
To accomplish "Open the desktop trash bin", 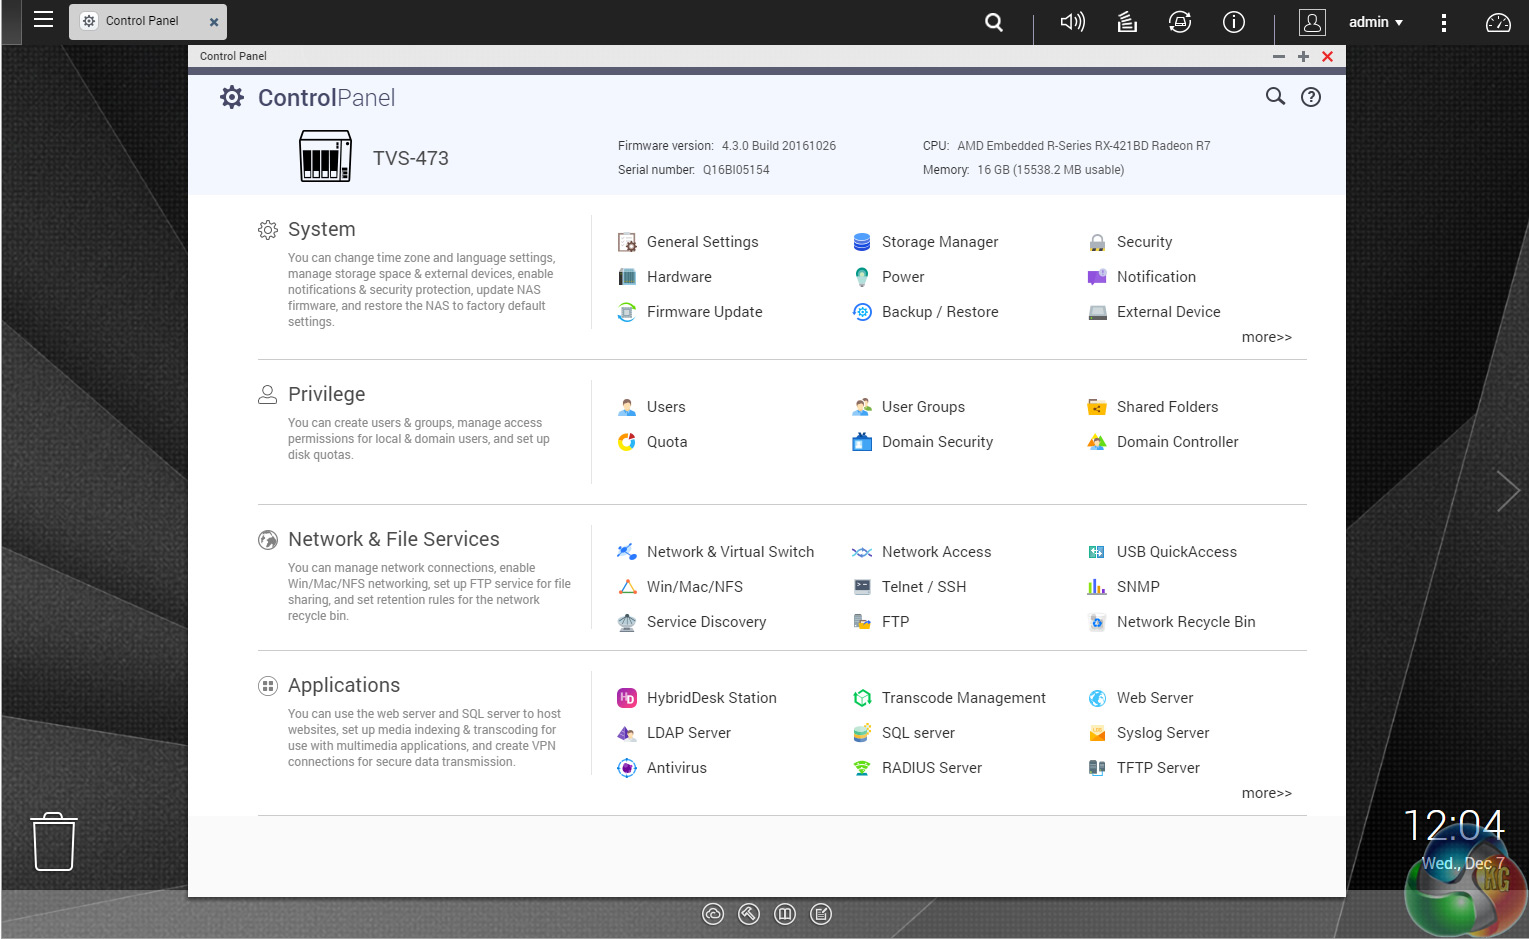I will (54, 841).
